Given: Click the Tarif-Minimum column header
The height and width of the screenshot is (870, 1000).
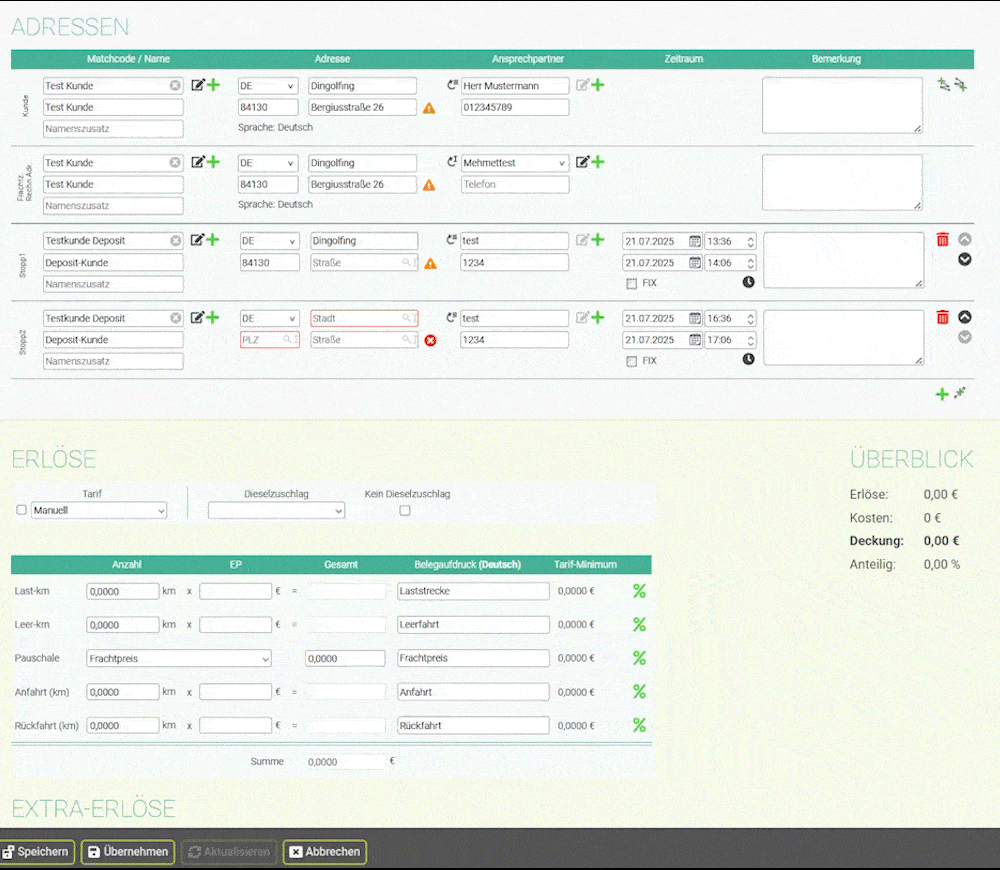Looking at the screenshot, I should [x=585, y=564].
